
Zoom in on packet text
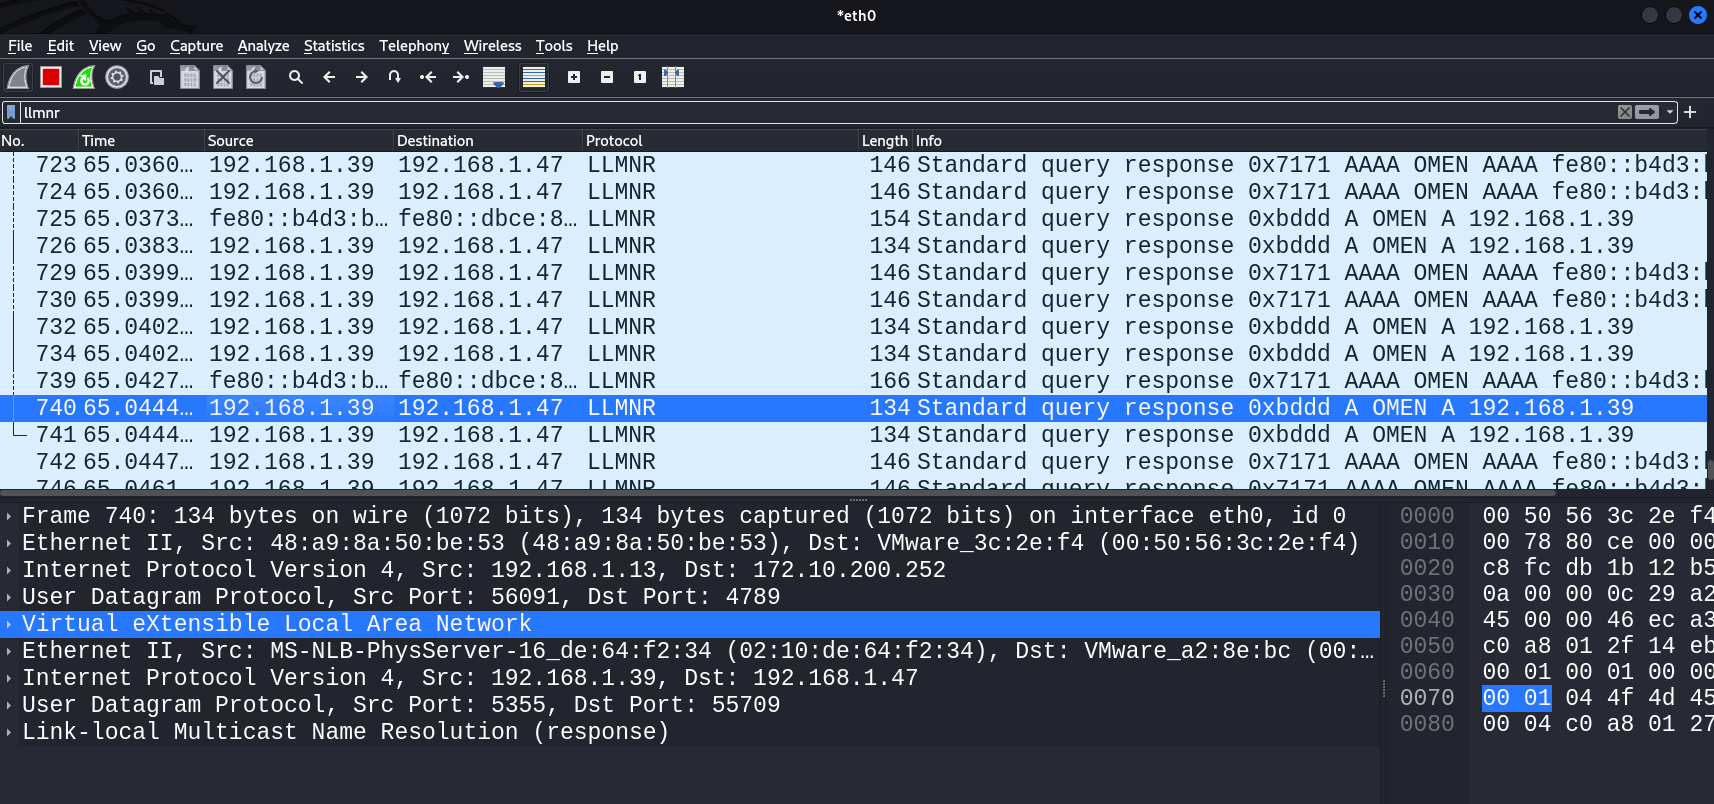click(x=574, y=77)
